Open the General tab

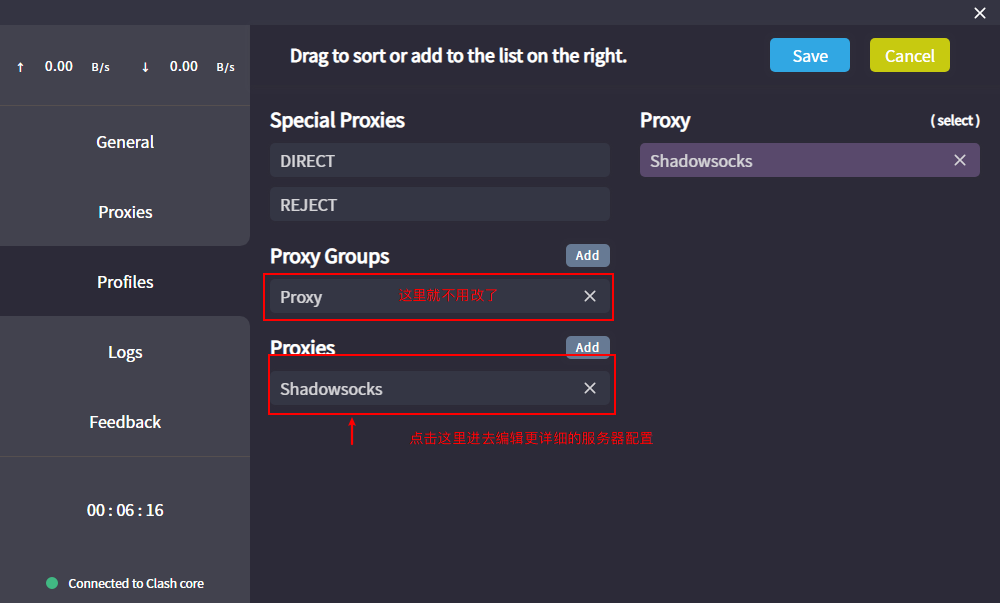pos(125,142)
